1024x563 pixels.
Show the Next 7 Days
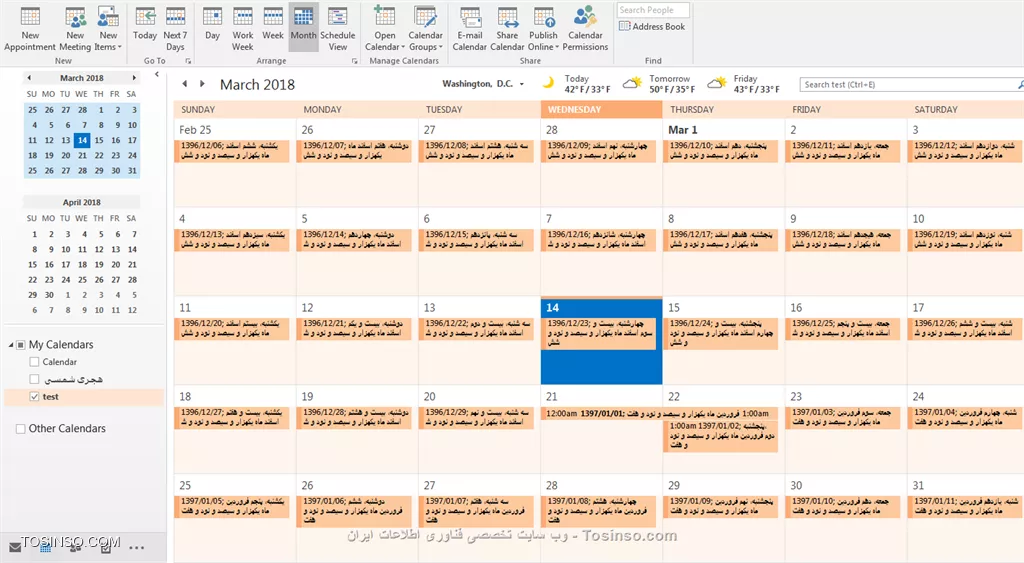coord(175,29)
